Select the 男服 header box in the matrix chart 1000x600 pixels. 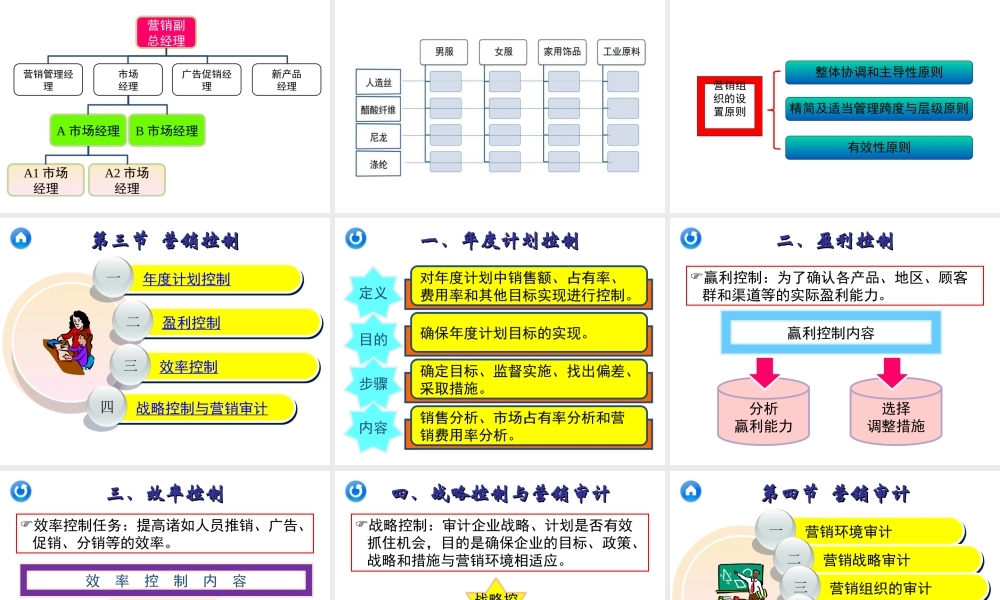442,52
